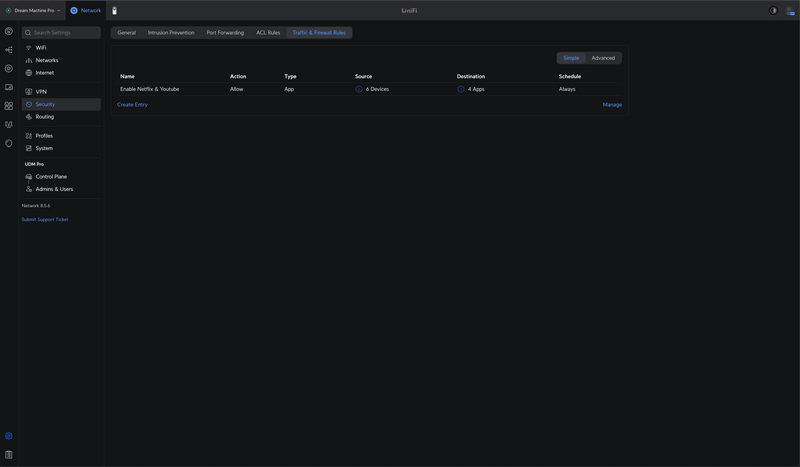Screen dimensions: 800x467
Task: Focus the Search Settings field
Action: pos(61,33)
